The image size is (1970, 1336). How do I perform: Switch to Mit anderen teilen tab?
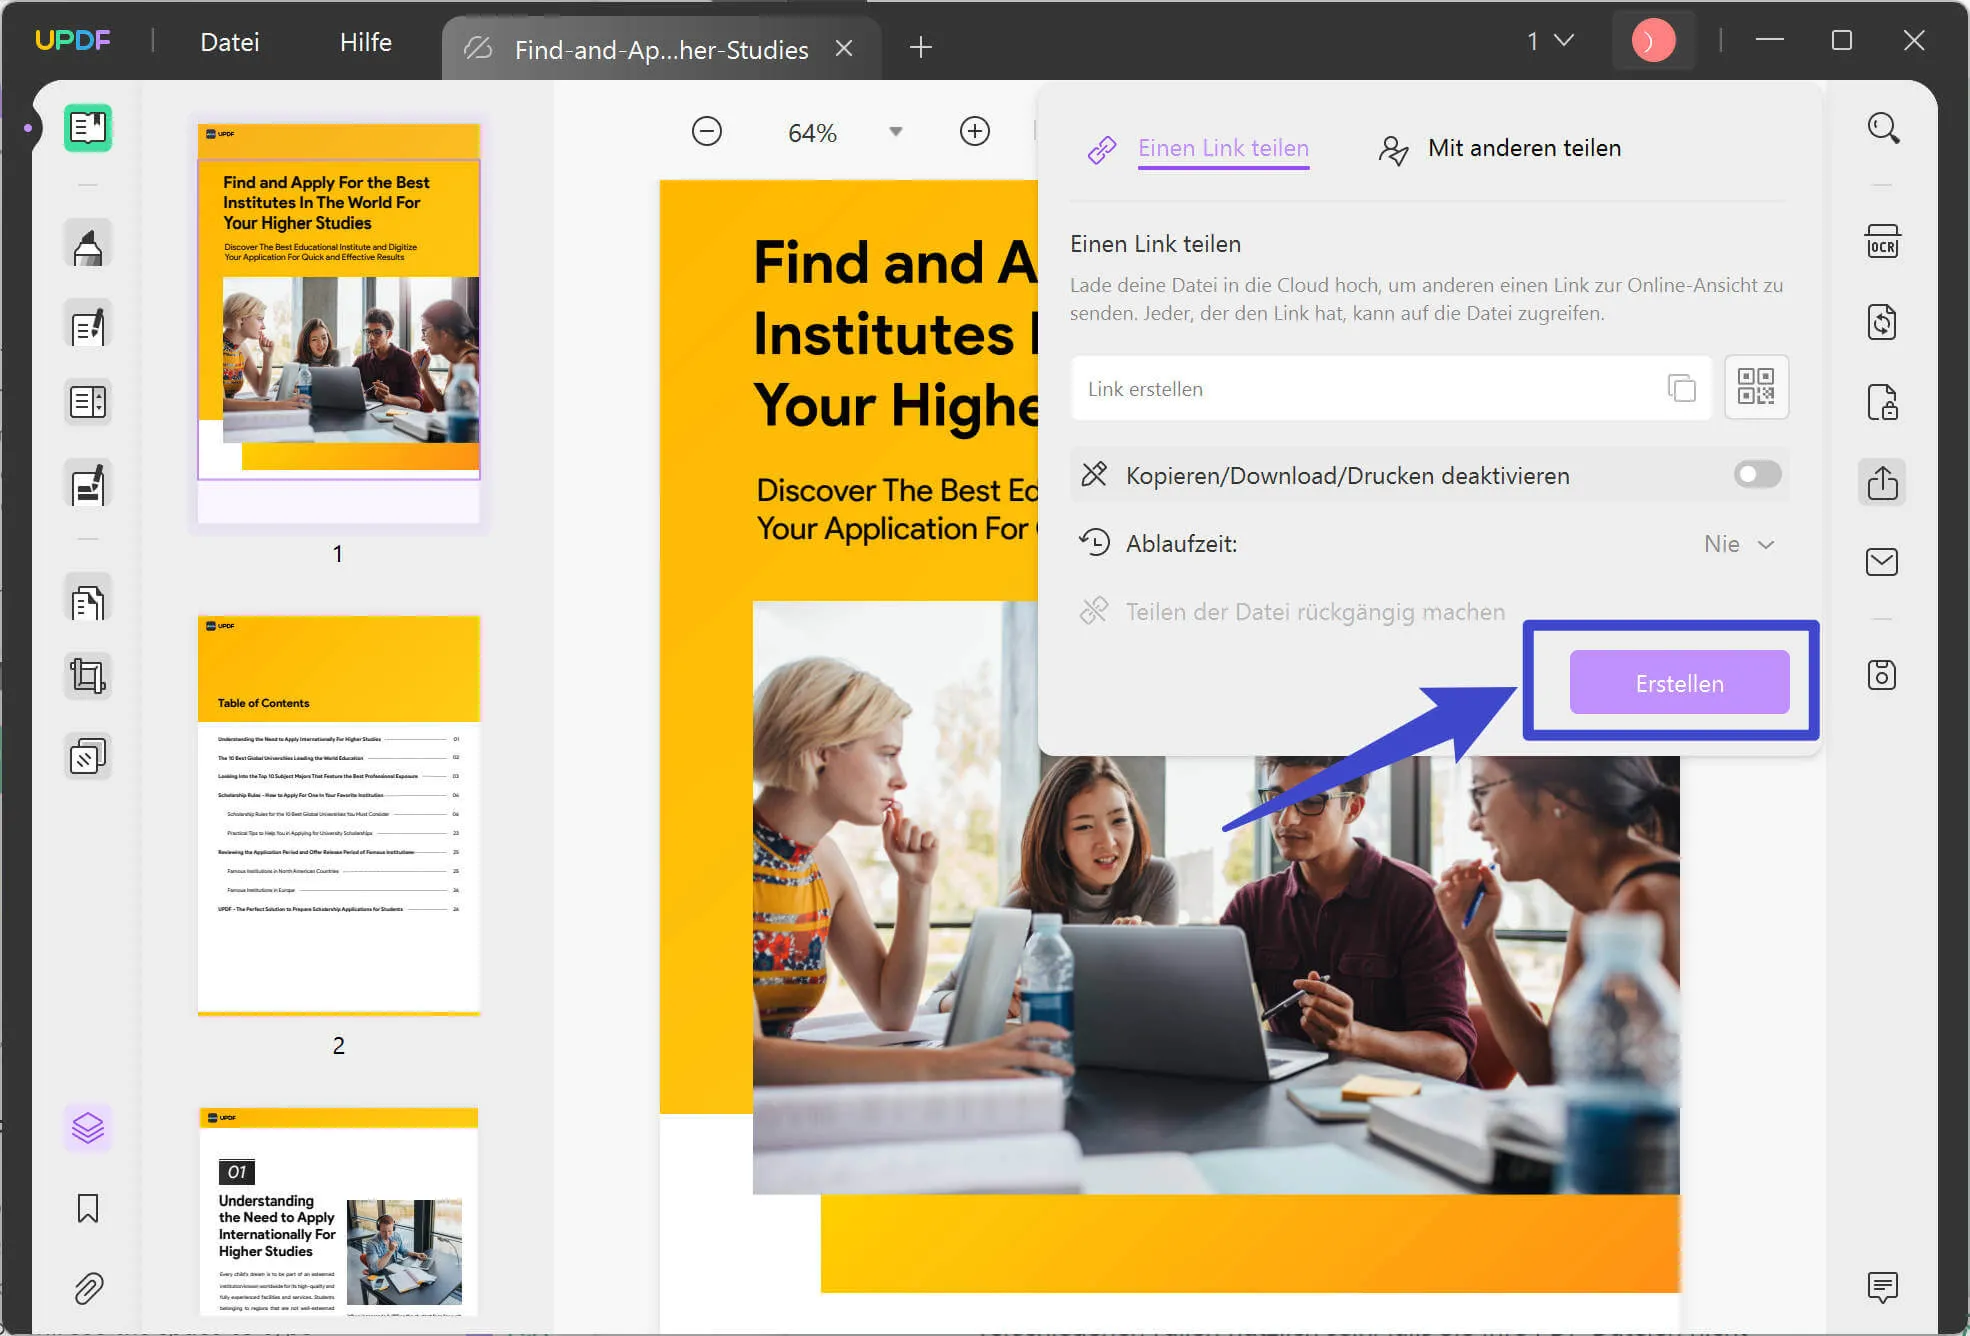pyautogui.click(x=1497, y=148)
